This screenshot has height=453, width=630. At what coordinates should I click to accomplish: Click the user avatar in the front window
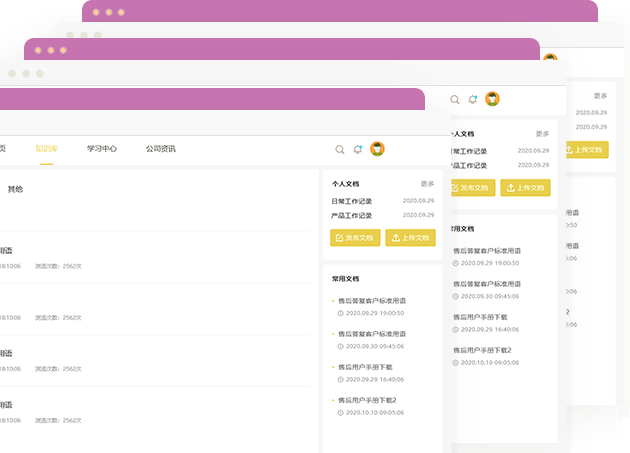(377, 149)
